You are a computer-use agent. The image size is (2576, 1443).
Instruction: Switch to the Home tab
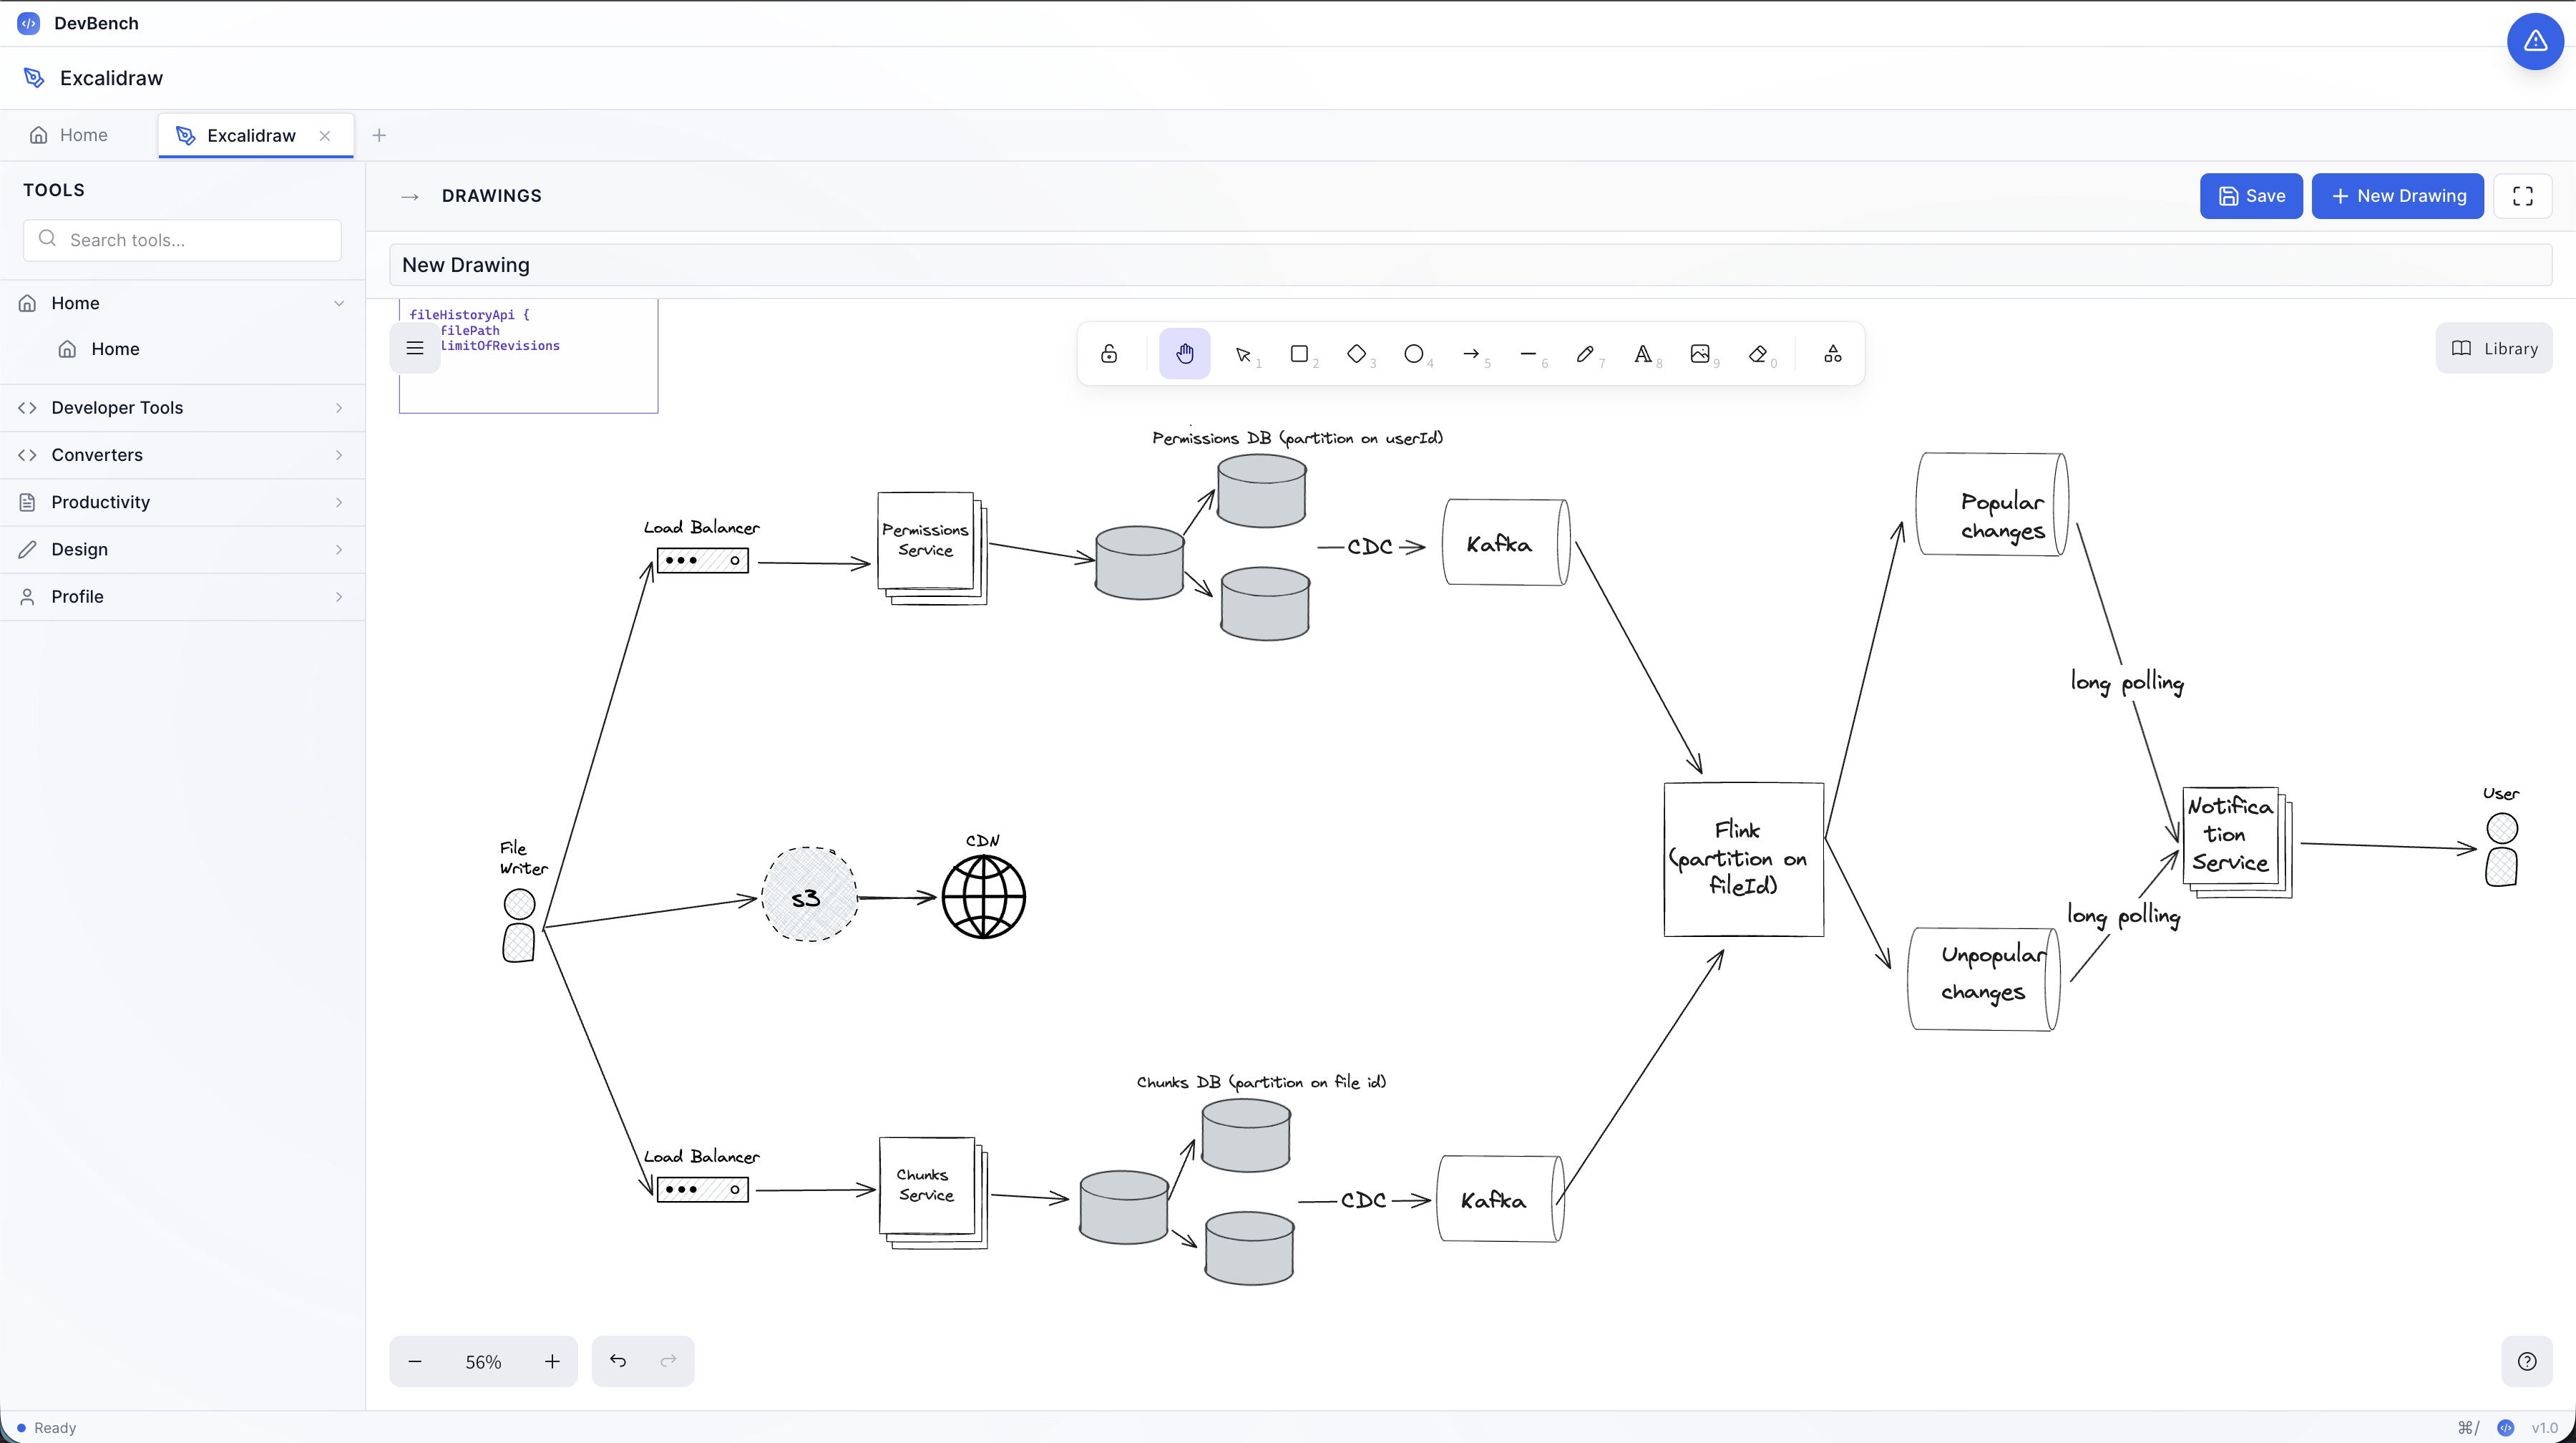[68, 134]
